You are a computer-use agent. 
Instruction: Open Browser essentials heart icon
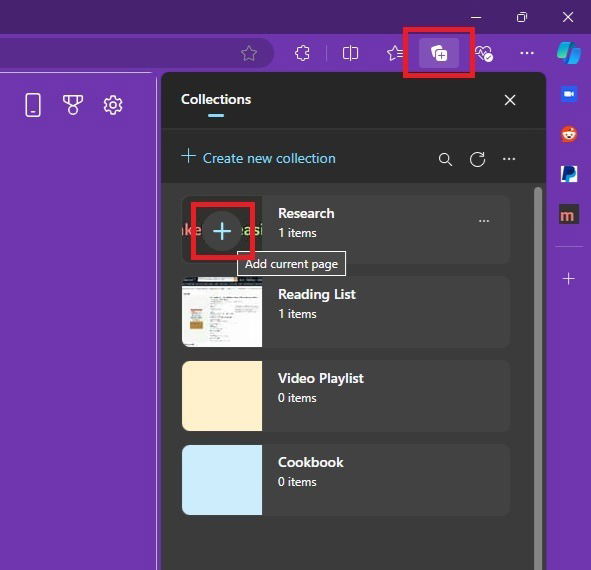click(484, 53)
